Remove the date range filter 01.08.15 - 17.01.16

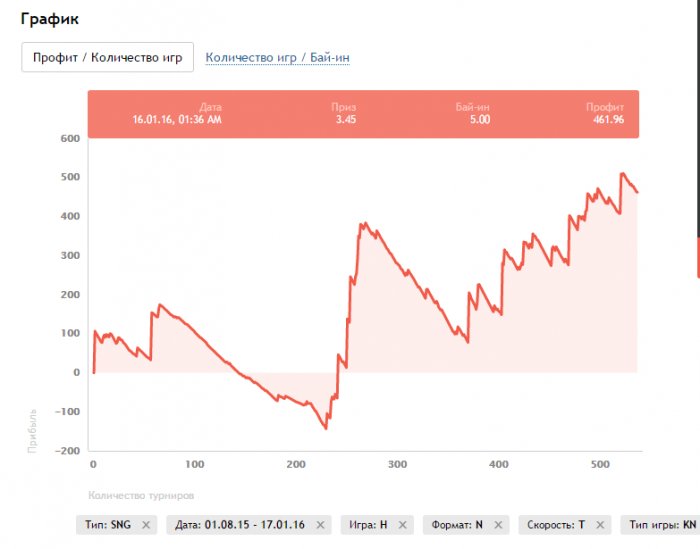pos(320,525)
